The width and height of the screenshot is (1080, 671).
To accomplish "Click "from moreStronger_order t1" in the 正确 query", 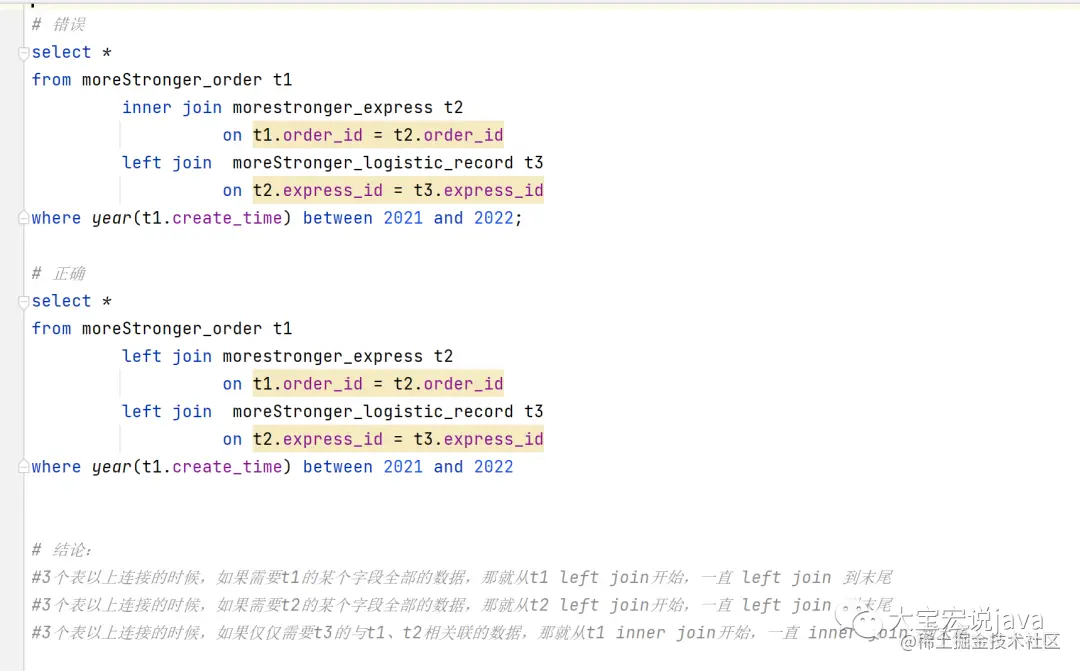I will click(x=162, y=329).
